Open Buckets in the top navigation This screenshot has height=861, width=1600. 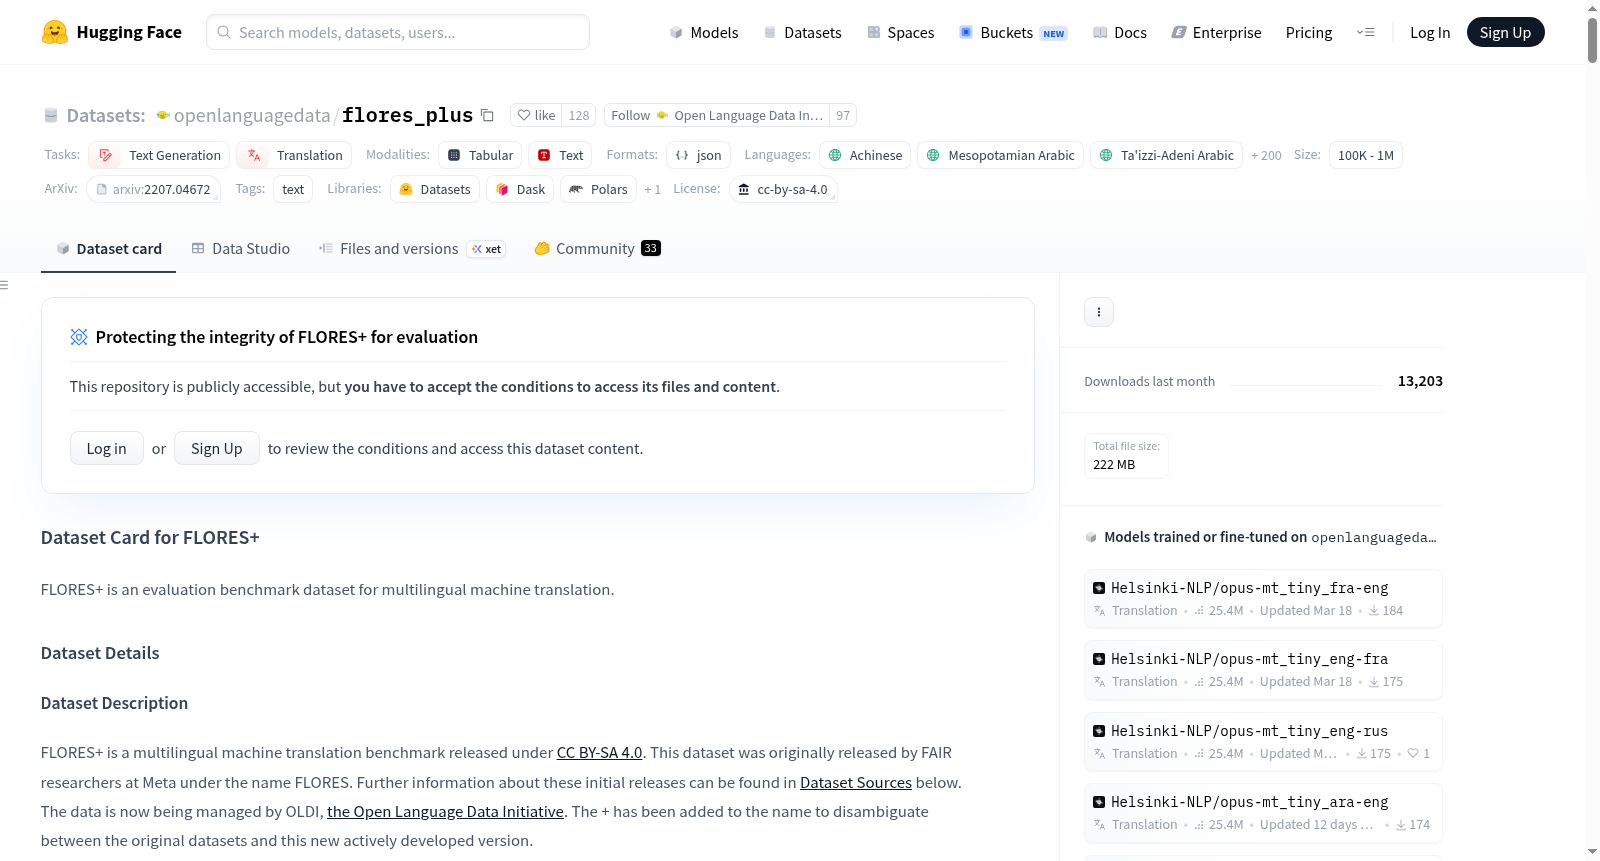(x=1013, y=32)
